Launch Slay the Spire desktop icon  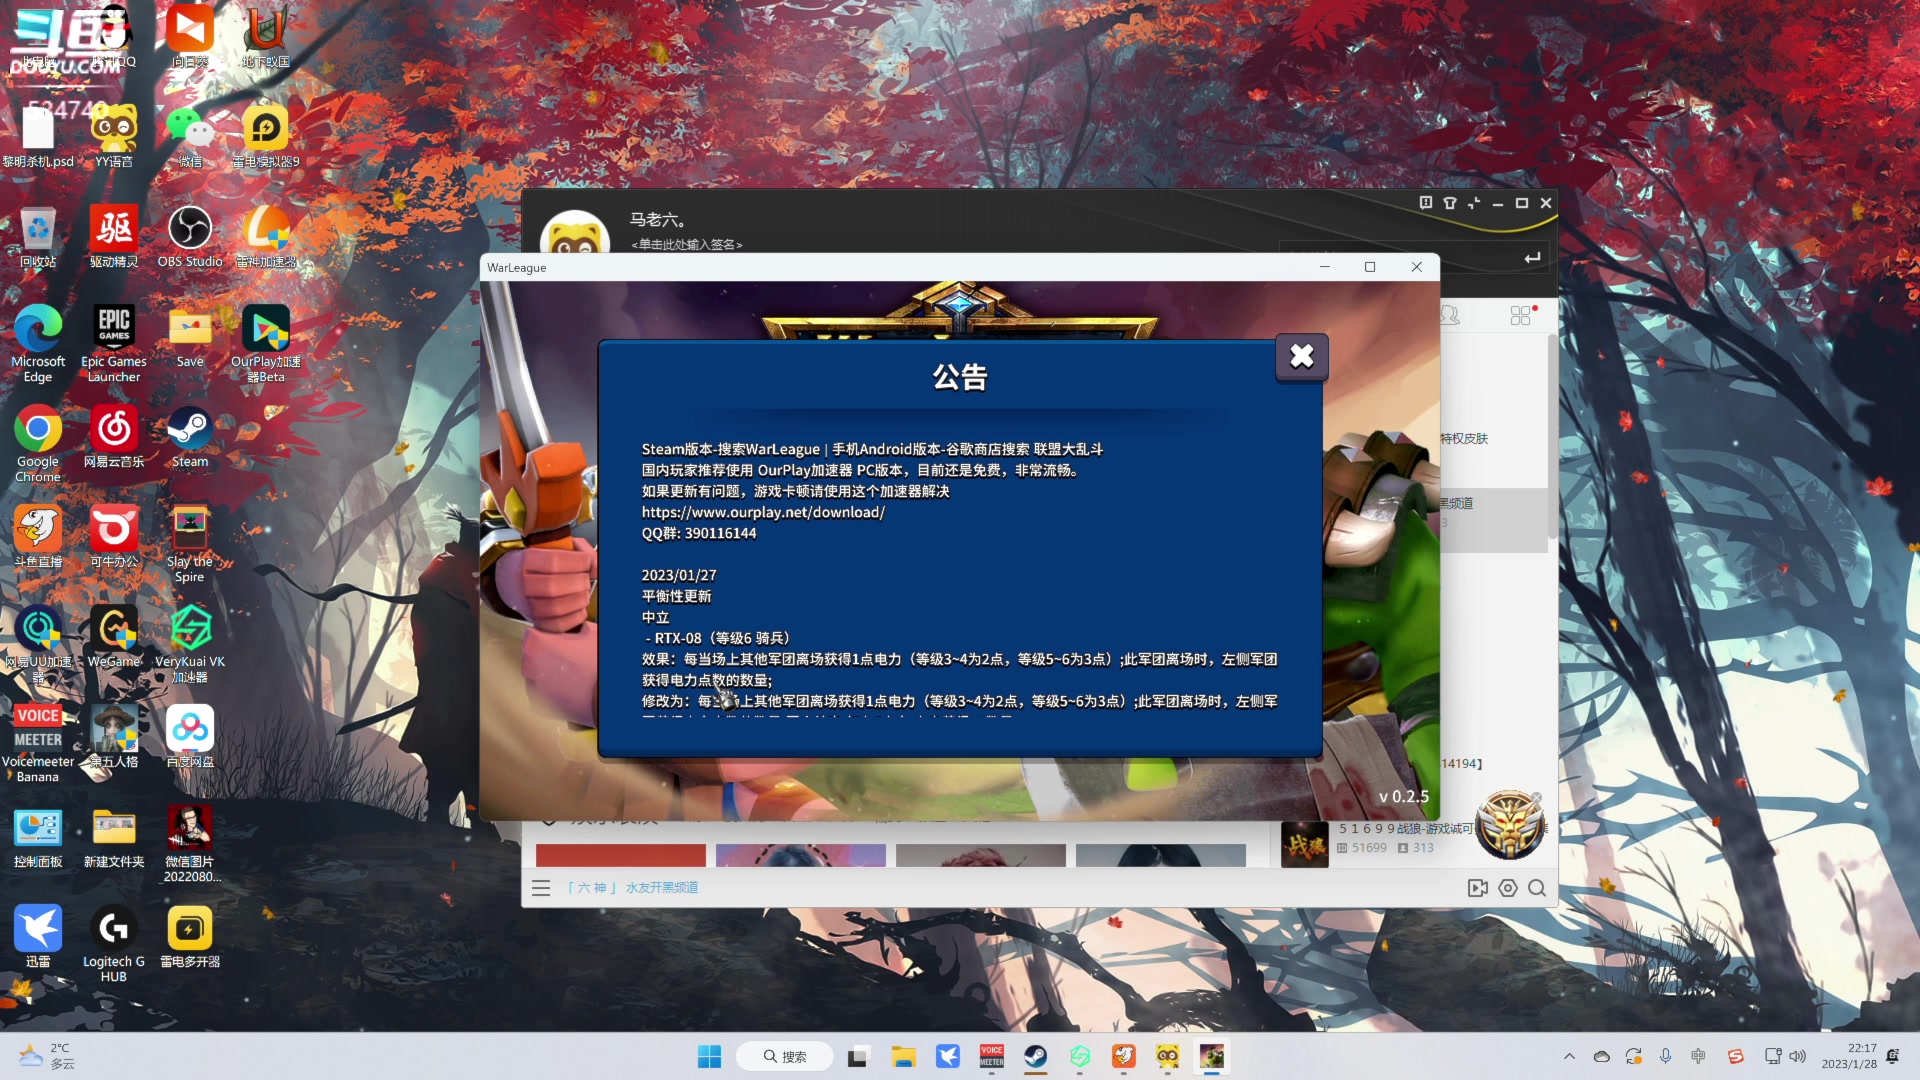pyautogui.click(x=190, y=544)
